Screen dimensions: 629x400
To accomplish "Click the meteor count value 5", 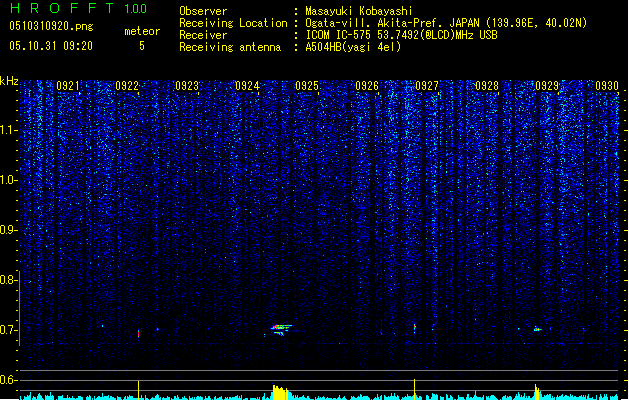I will (x=142, y=46).
